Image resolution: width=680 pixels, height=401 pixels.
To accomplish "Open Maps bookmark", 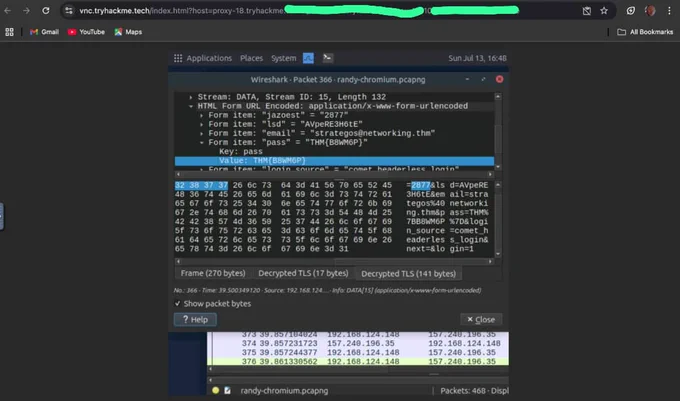I will pyautogui.click(x=128, y=32).
